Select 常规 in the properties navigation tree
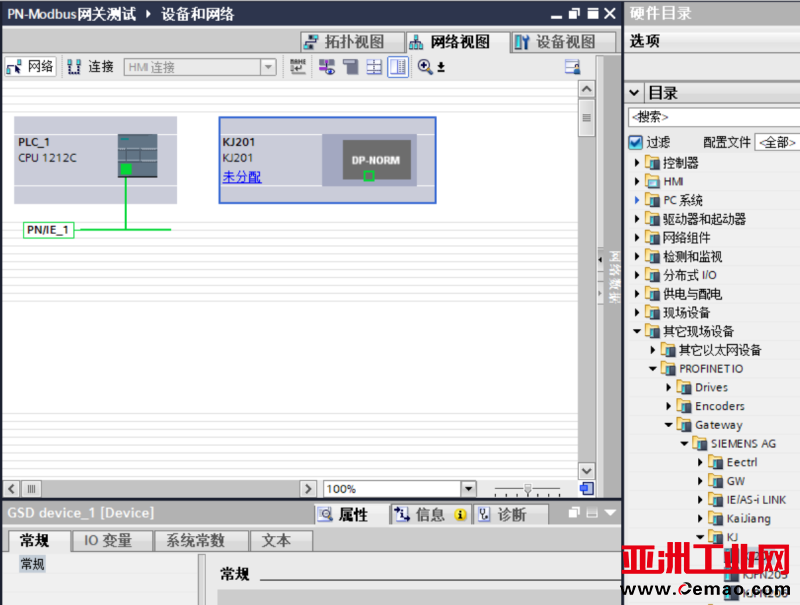800x605 pixels. tap(32, 564)
